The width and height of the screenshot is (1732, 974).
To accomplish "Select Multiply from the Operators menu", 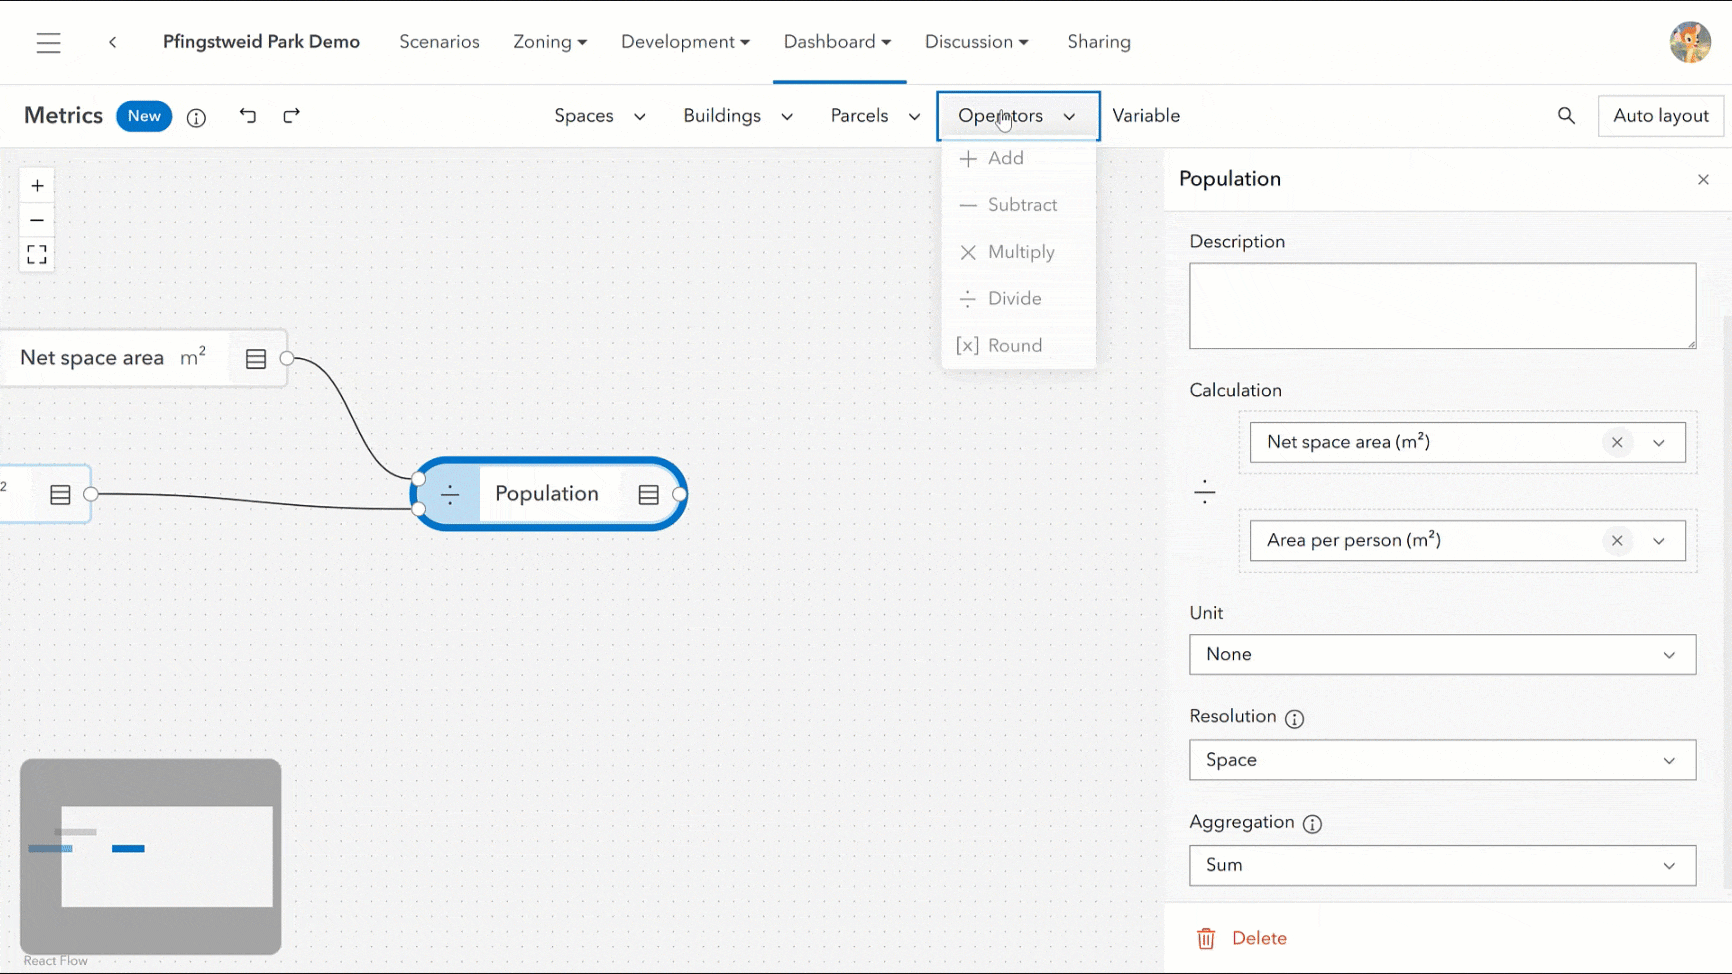I will 1020,252.
